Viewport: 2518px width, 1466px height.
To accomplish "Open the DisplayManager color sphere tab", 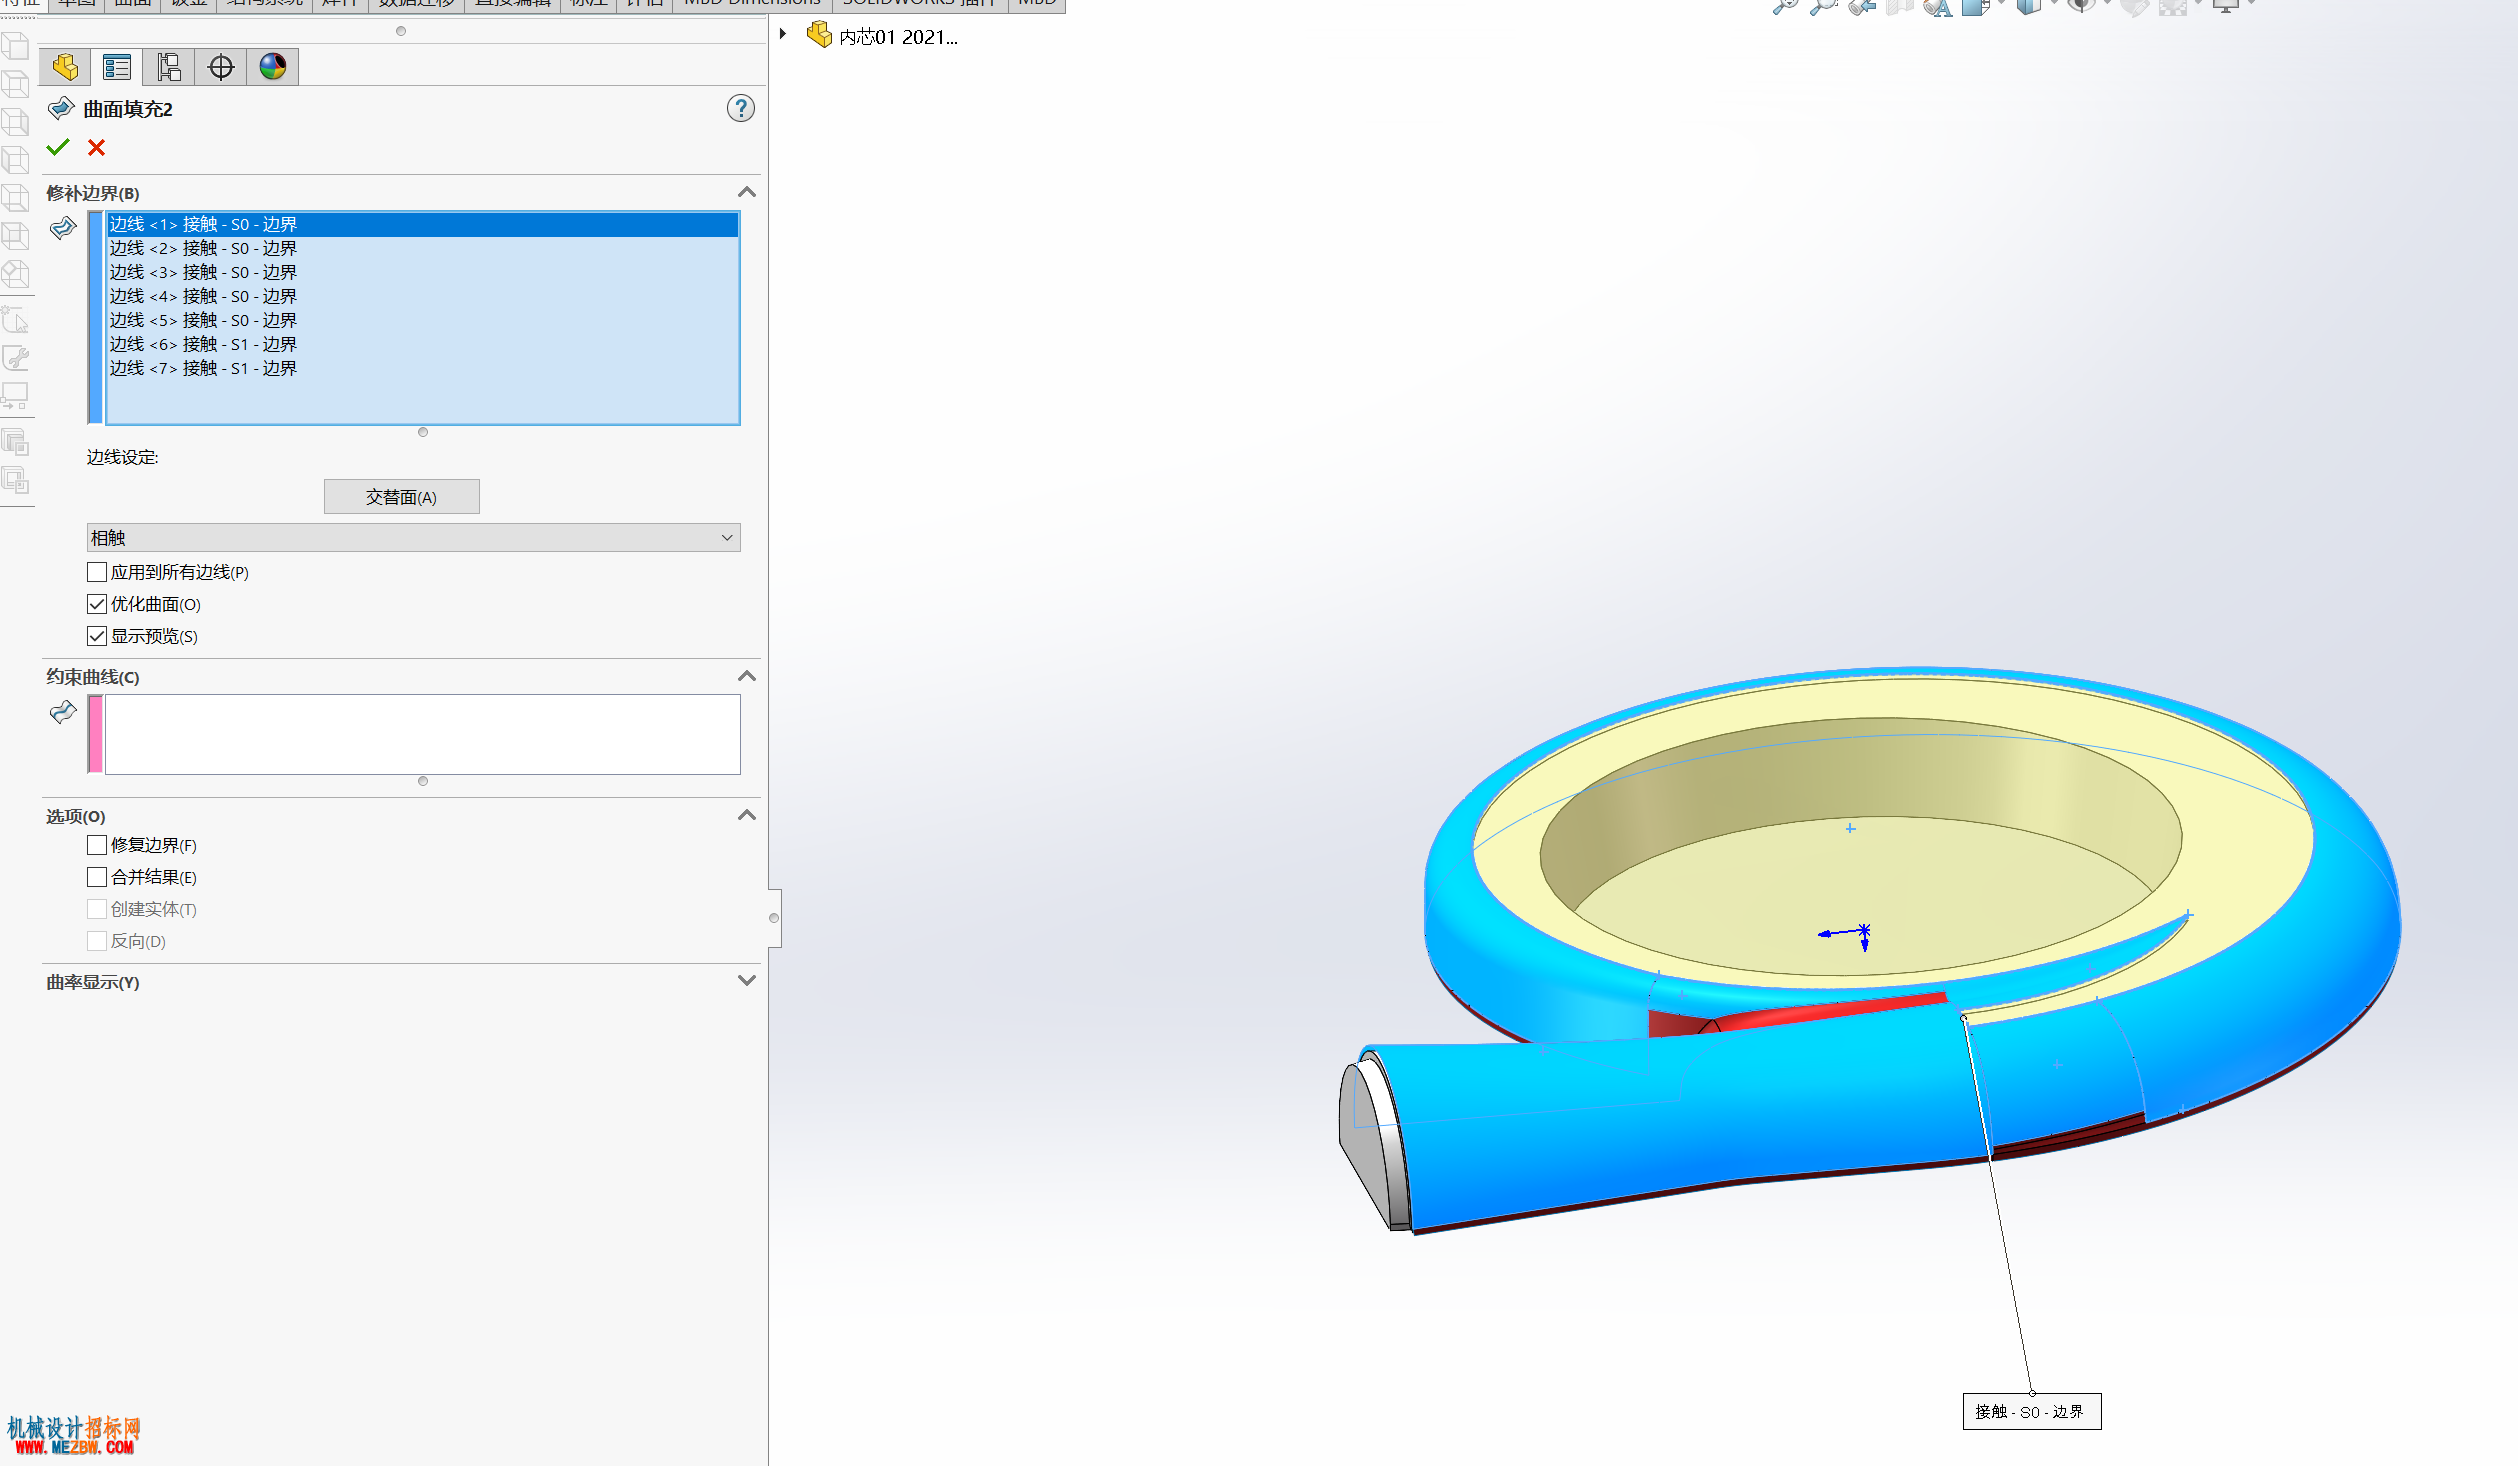I will [273, 67].
